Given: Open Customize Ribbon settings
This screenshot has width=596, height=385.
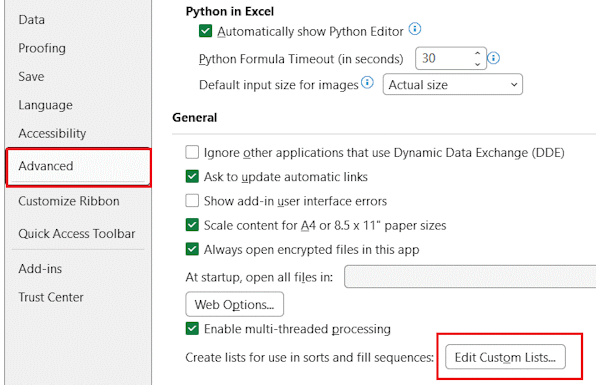Looking at the screenshot, I should pos(69,201).
